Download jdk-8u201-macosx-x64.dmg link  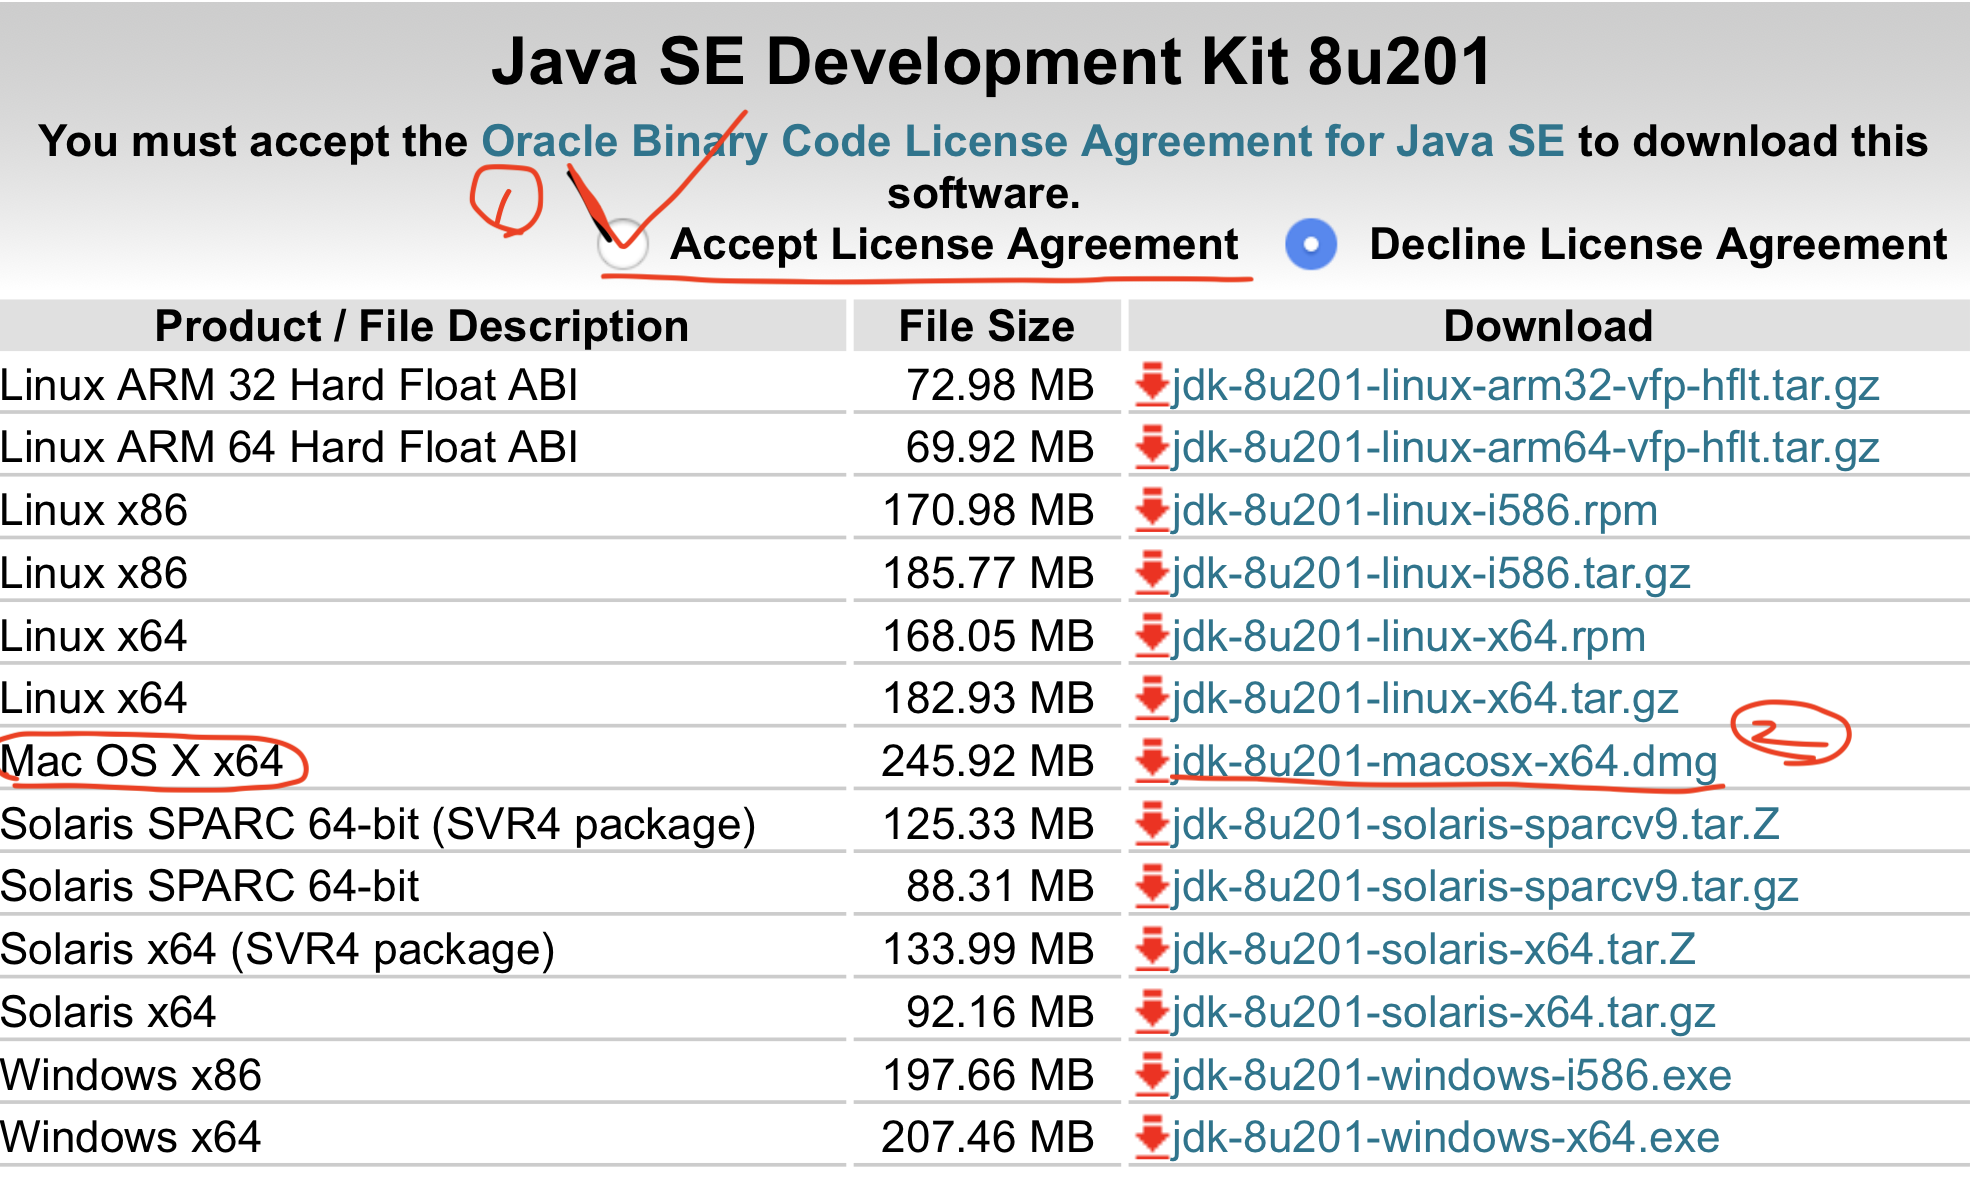[x=1445, y=762]
